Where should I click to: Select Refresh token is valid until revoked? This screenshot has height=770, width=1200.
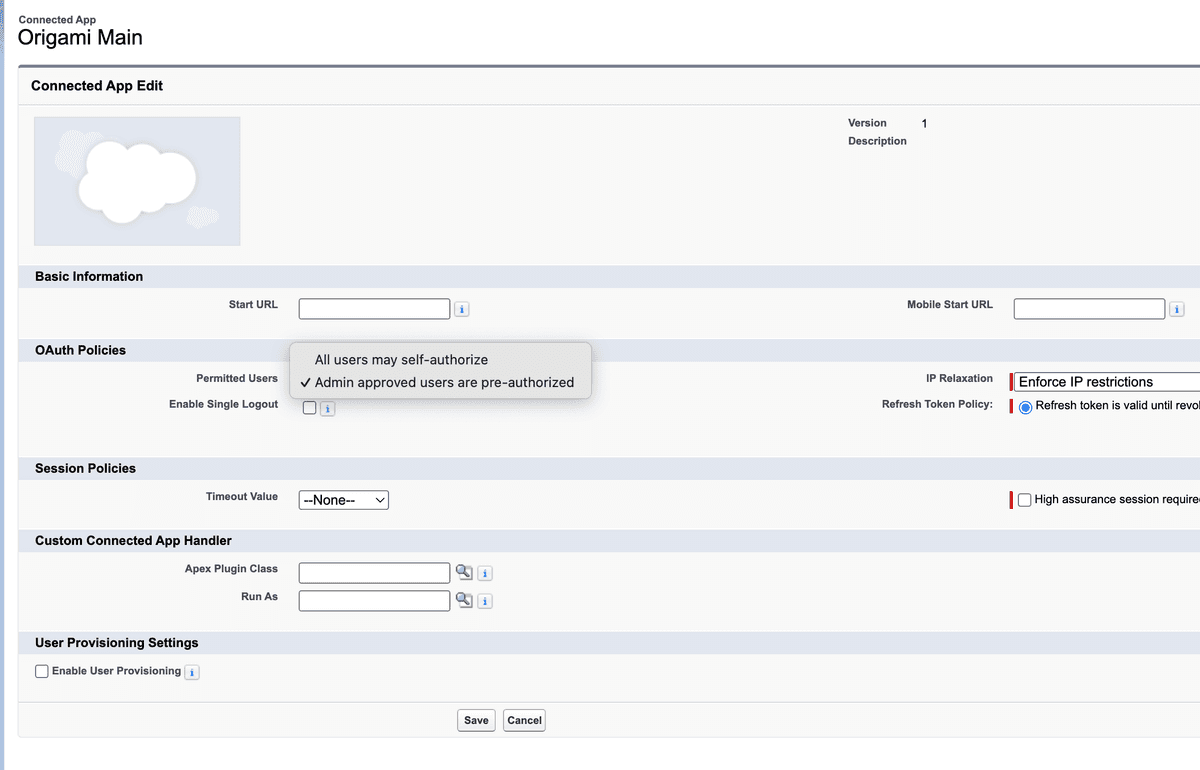click(x=1025, y=407)
